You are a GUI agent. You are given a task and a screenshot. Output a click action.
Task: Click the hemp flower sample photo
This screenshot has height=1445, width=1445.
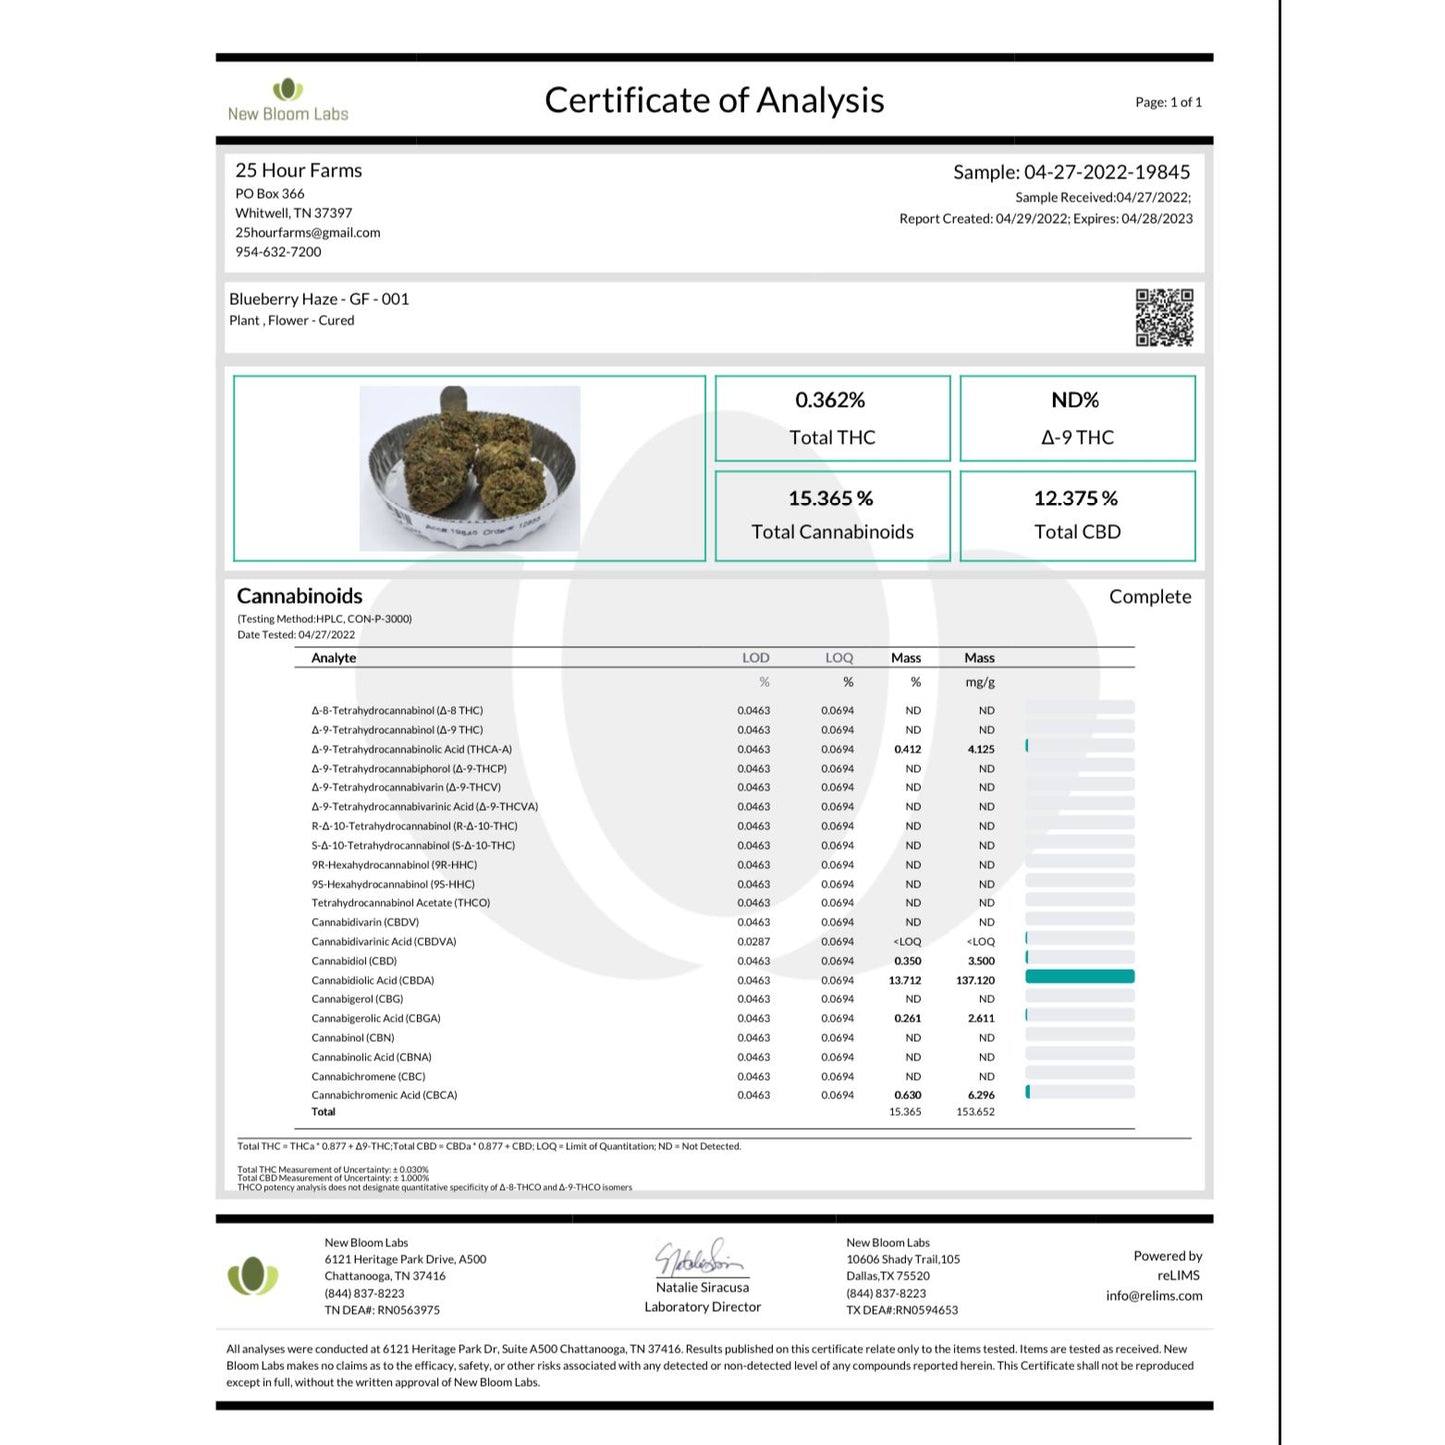point(470,468)
